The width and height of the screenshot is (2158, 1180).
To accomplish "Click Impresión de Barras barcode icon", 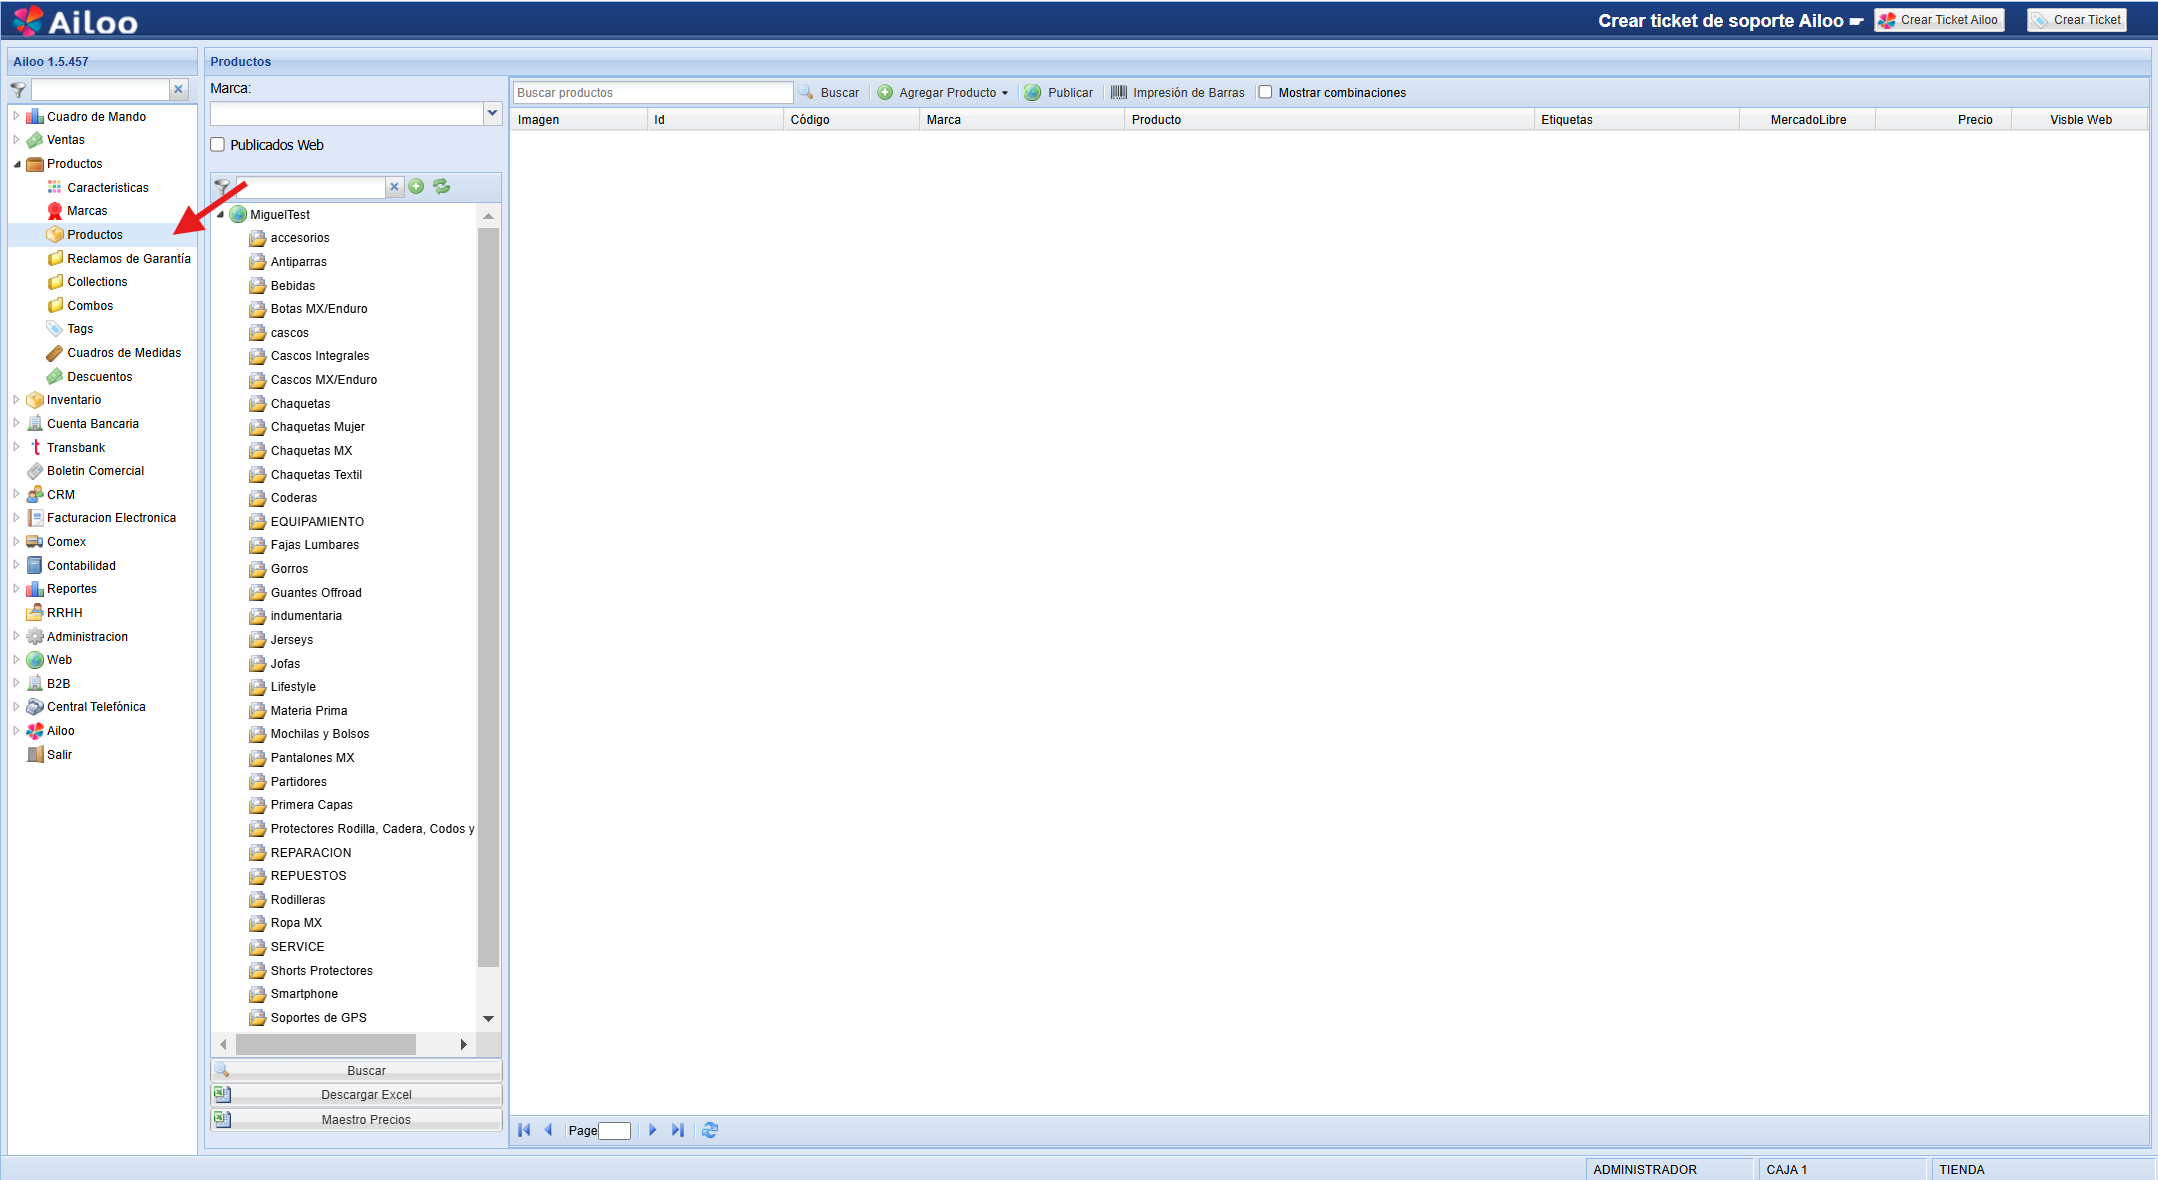I will tap(1119, 93).
